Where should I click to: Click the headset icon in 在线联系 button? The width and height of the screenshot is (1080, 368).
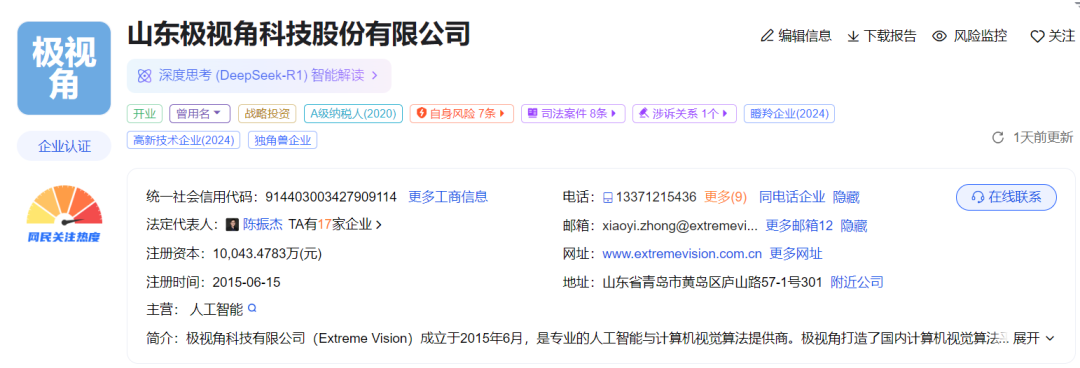coord(977,197)
